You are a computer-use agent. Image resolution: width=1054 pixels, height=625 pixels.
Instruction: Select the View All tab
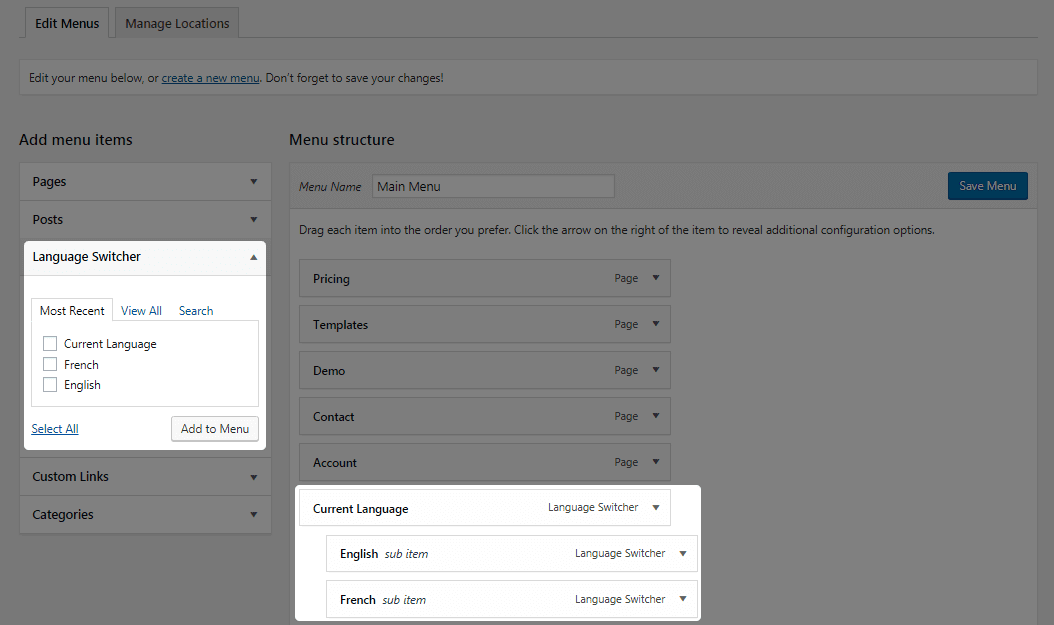[141, 311]
